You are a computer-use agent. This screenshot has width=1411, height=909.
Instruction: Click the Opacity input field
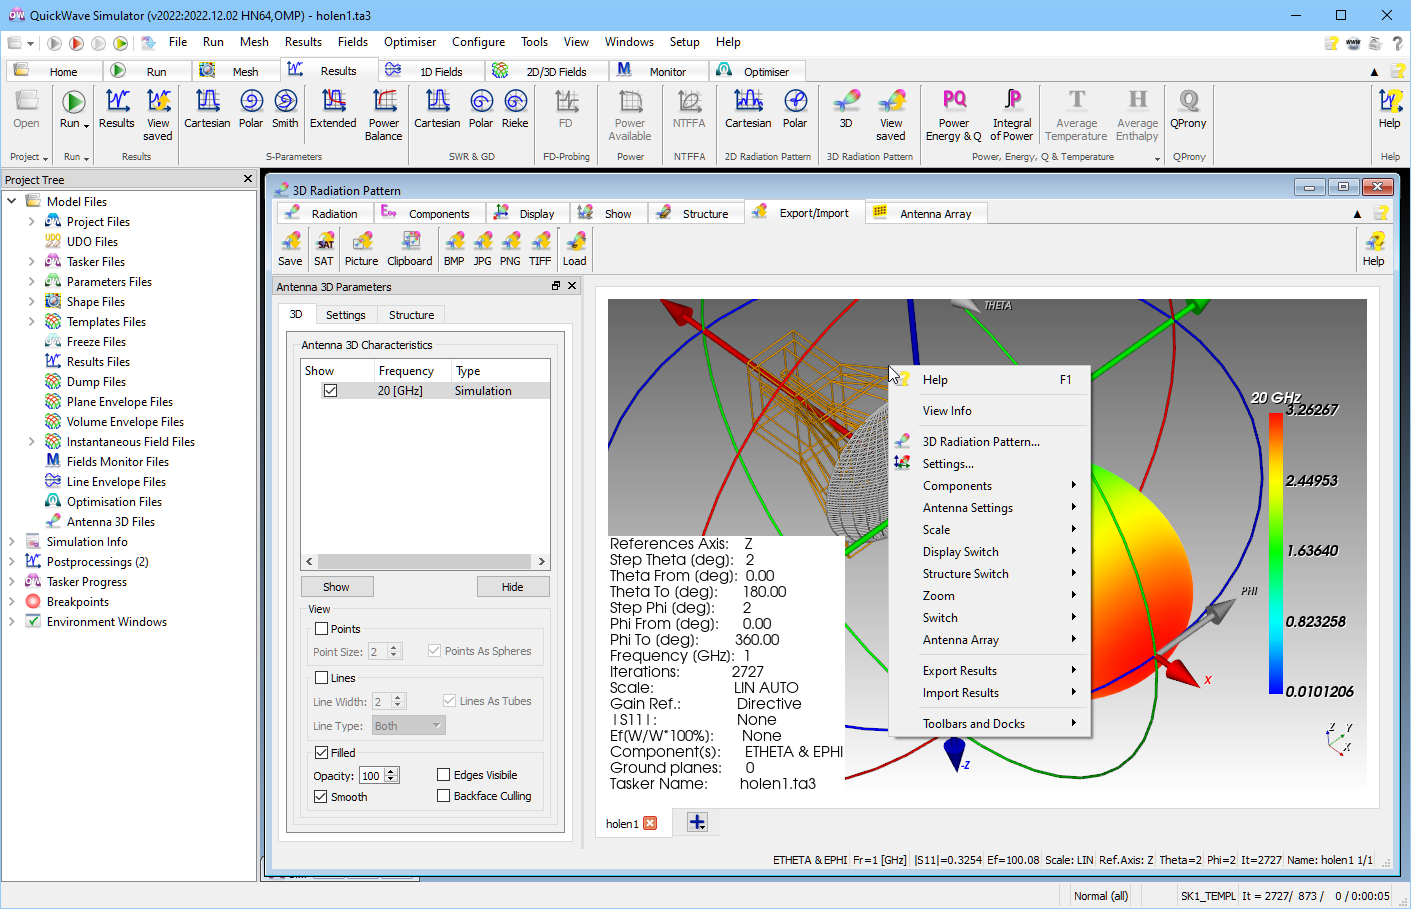[x=371, y=775]
